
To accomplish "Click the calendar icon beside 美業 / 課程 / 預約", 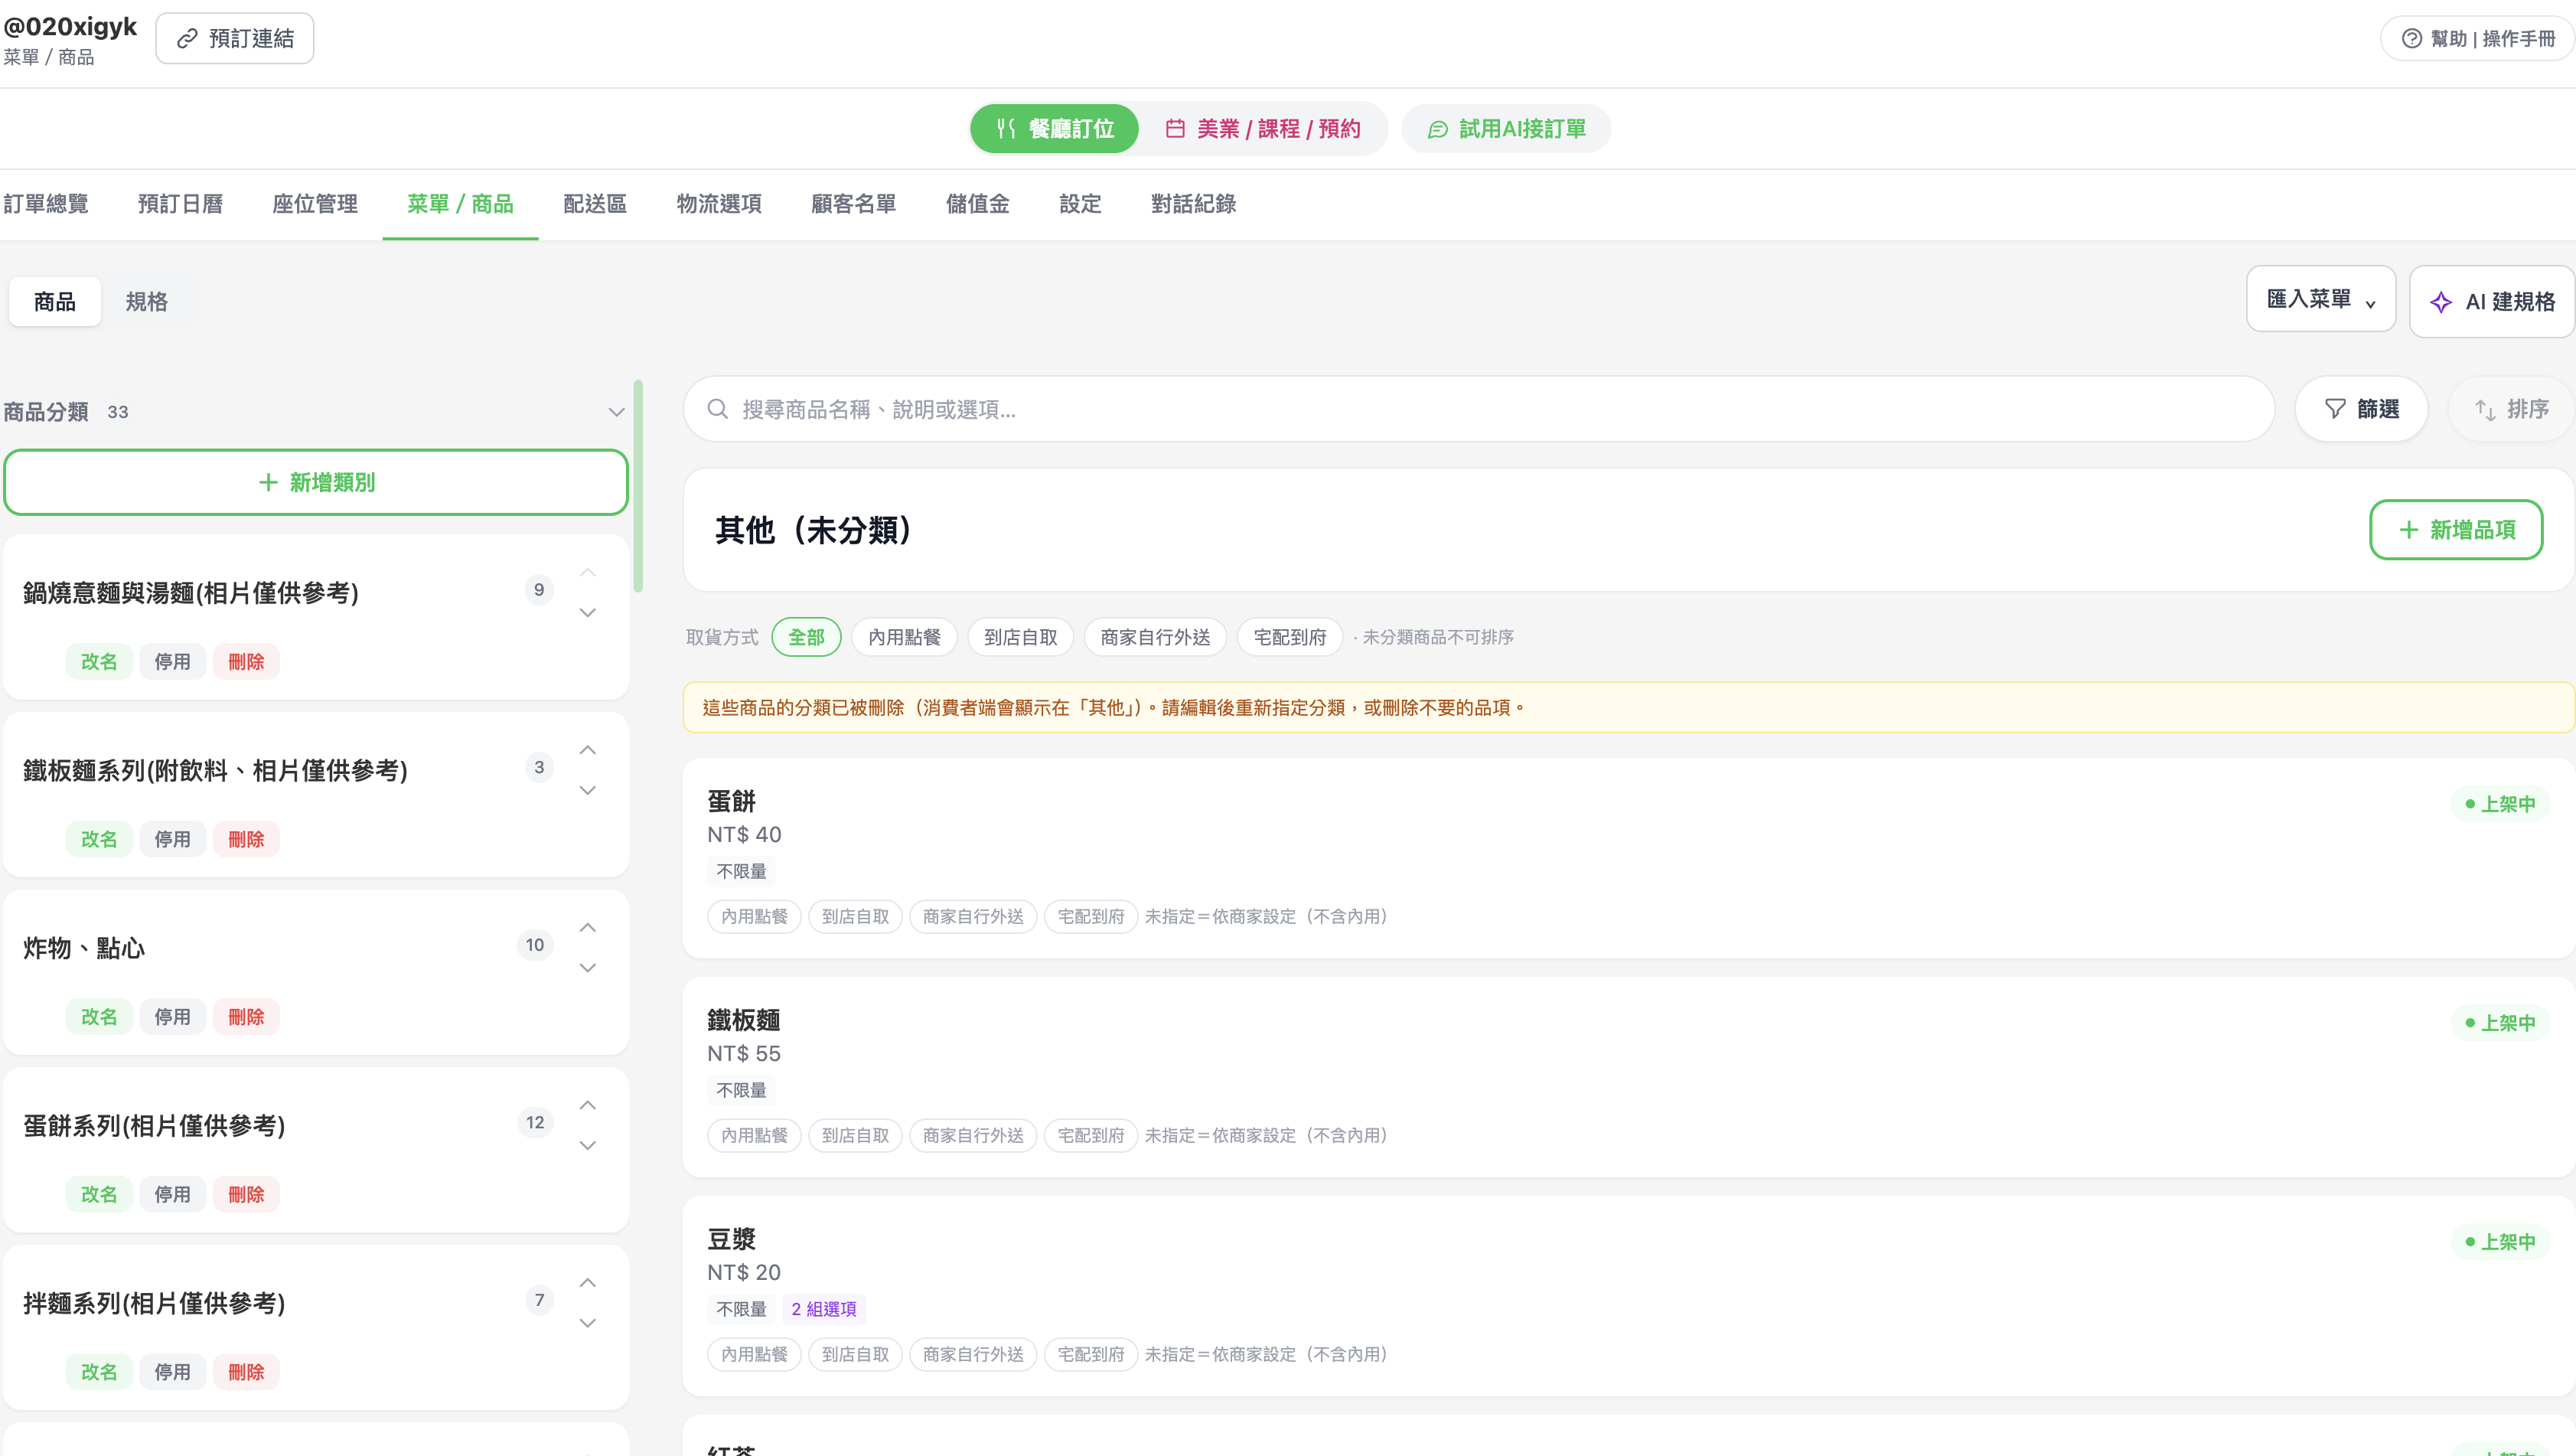I will click(1175, 129).
